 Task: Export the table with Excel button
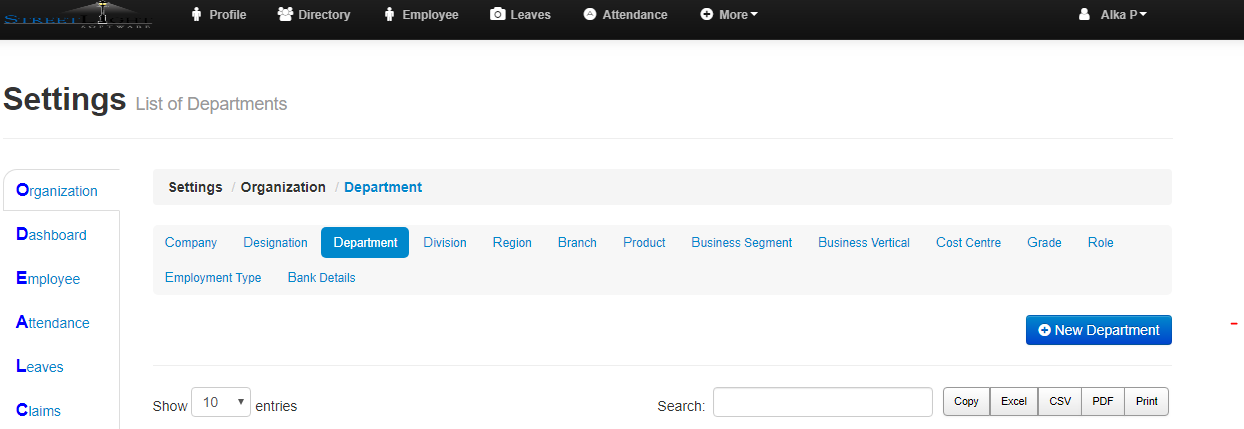[1014, 402]
